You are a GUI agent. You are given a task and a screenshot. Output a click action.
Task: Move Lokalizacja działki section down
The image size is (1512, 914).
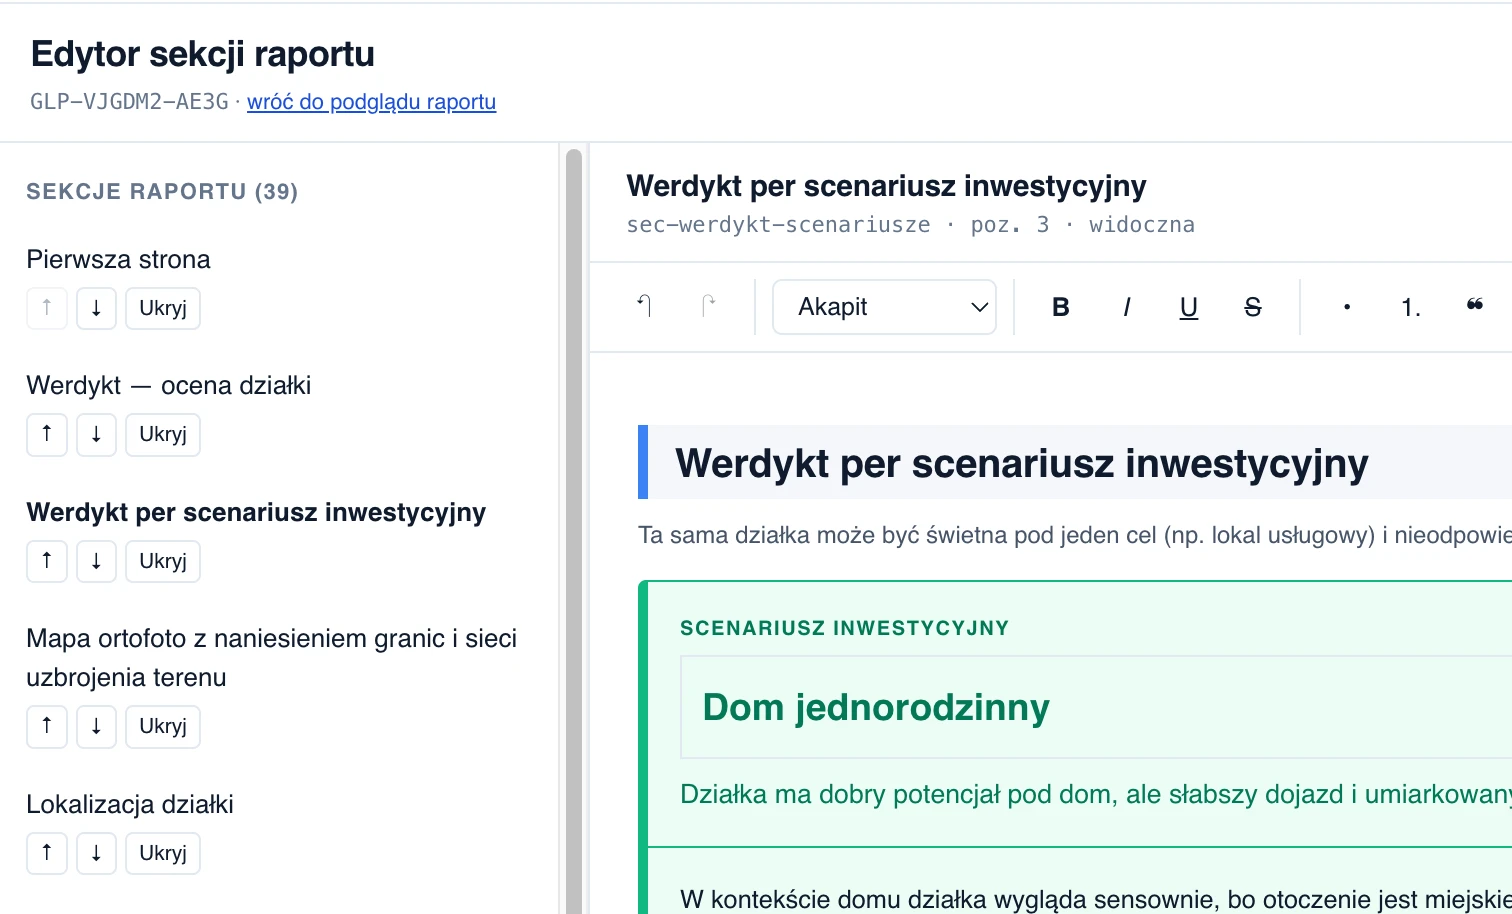pyautogui.click(x=96, y=853)
